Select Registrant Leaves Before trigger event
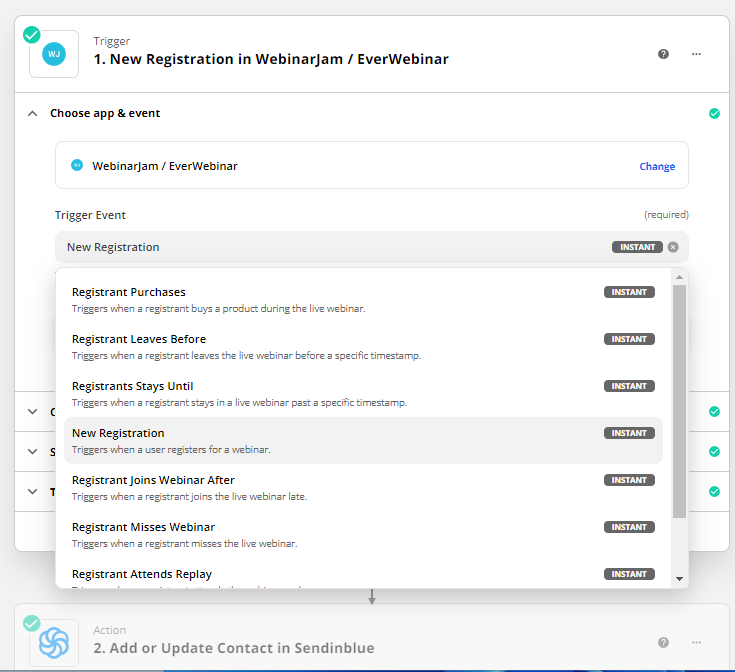The height and width of the screenshot is (672, 735). pos(363,347)
